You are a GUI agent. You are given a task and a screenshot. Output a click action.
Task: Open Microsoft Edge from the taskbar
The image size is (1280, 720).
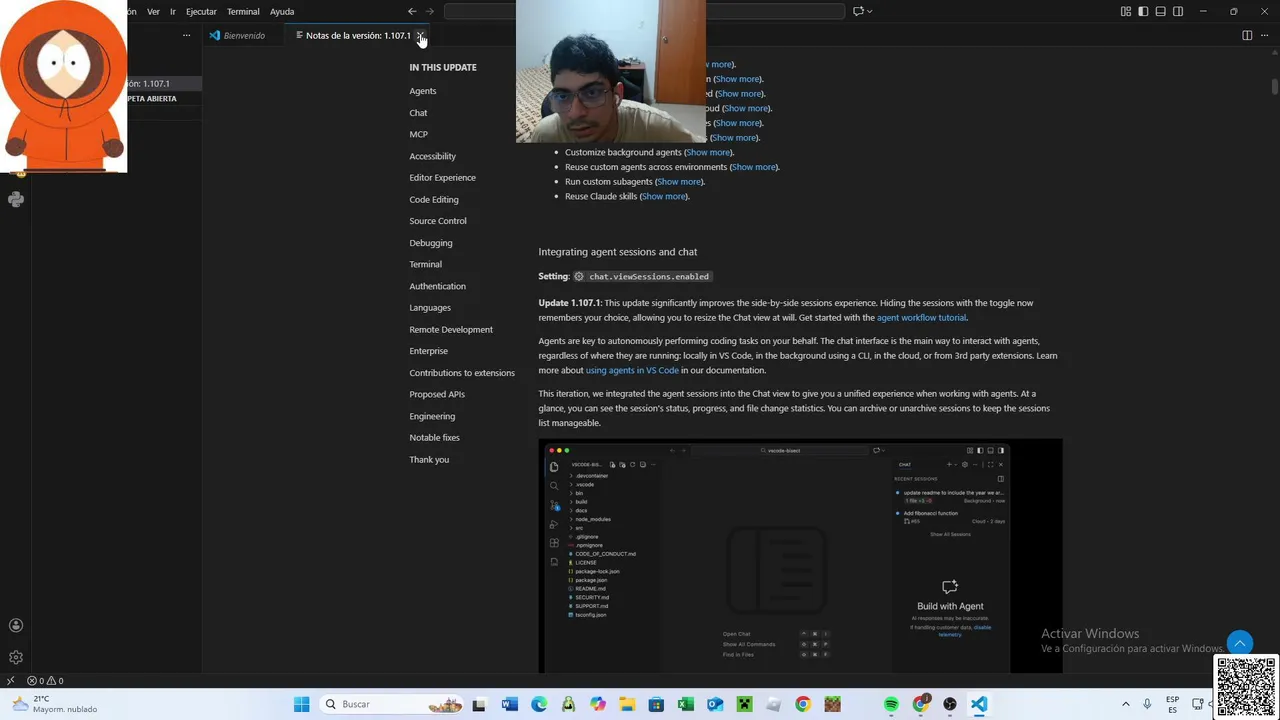(539, 704)
